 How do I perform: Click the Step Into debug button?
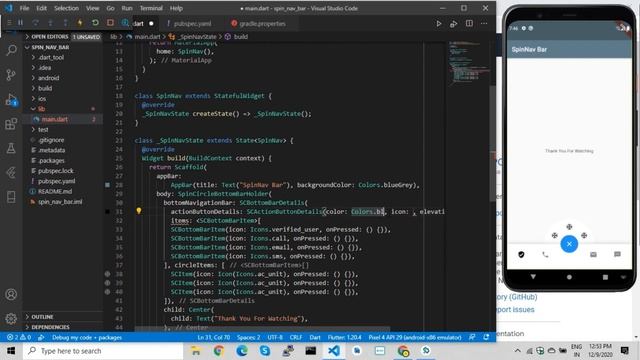click(x=50, y=23)
